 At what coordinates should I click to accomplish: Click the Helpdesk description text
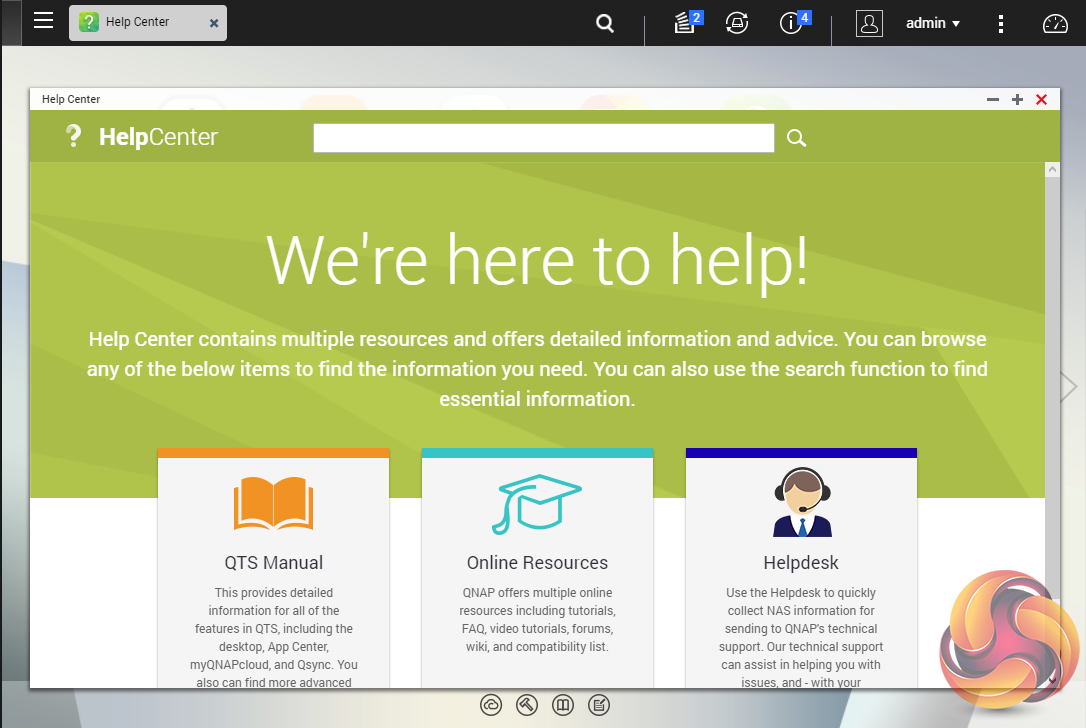801,637
